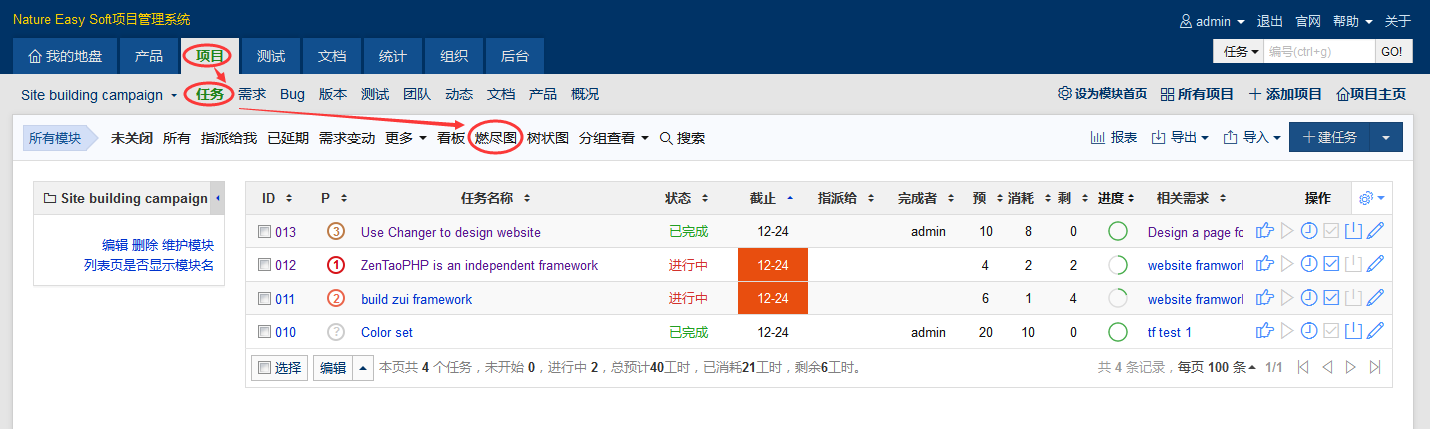Click the assign (hand) icon for task 013
The height and width of the screenshot is (429, 1430).
(x=1265, y=232)
